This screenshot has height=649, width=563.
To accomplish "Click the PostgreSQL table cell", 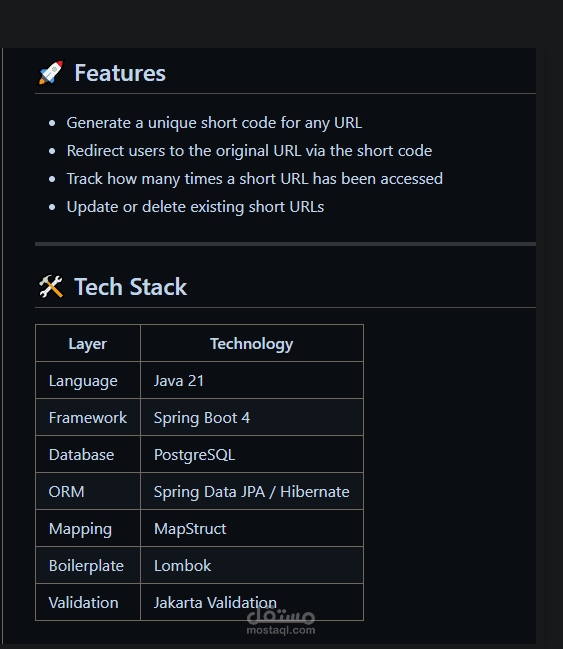I will [x=252, y=454].
